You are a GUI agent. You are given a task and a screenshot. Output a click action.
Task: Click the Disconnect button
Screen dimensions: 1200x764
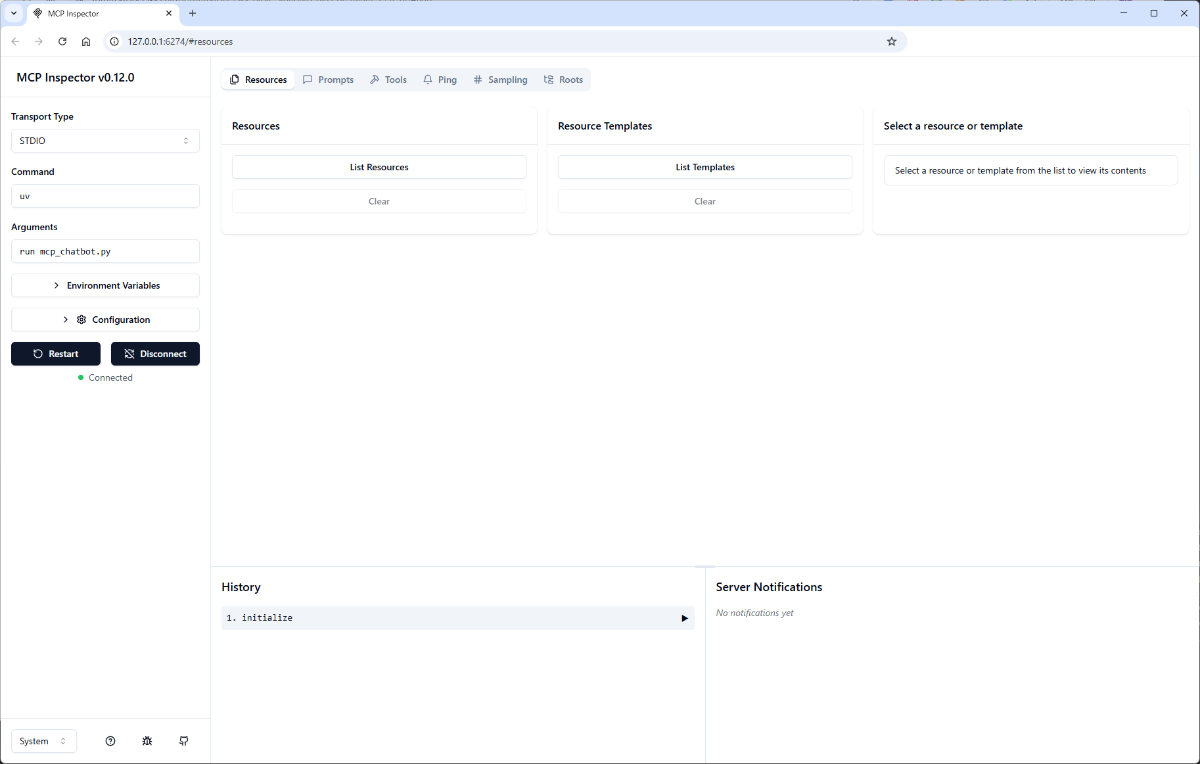click(155, 353)
